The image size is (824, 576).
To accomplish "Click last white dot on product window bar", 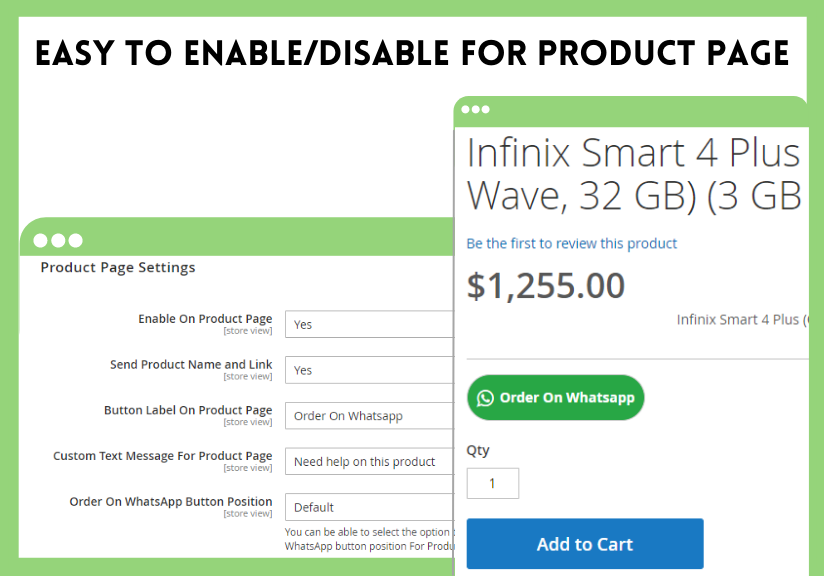I will [486, 109].
